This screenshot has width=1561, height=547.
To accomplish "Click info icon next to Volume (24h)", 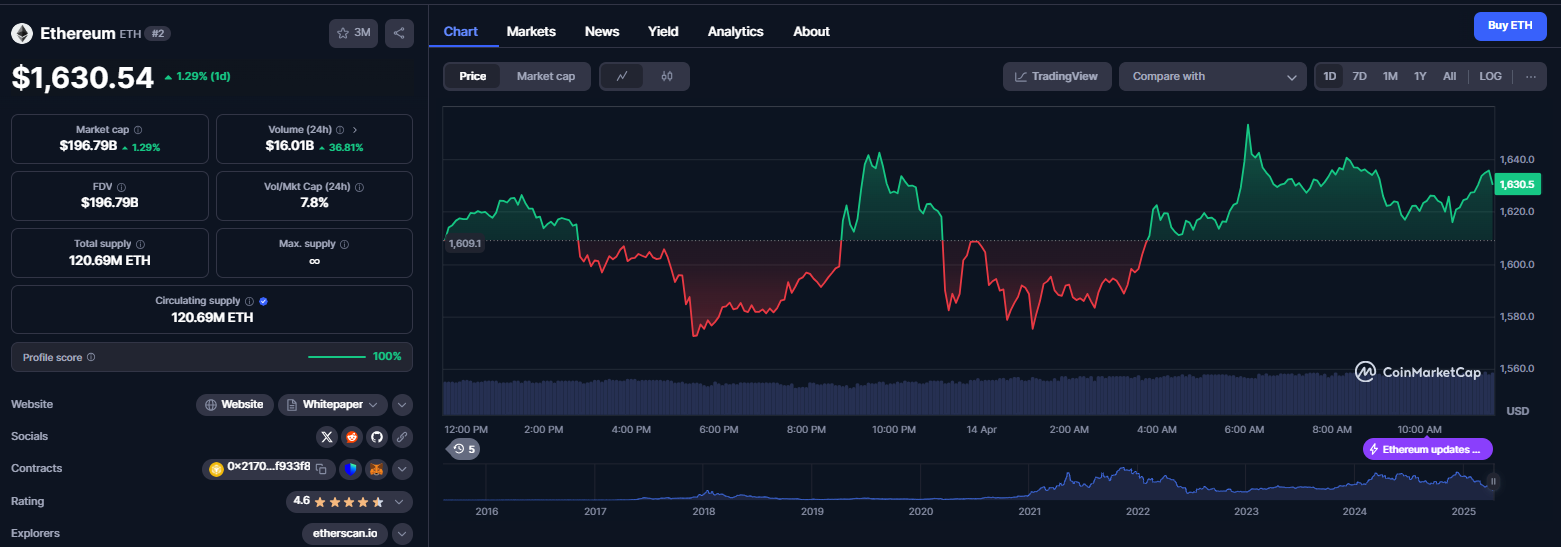I will [x=340, y=130].
